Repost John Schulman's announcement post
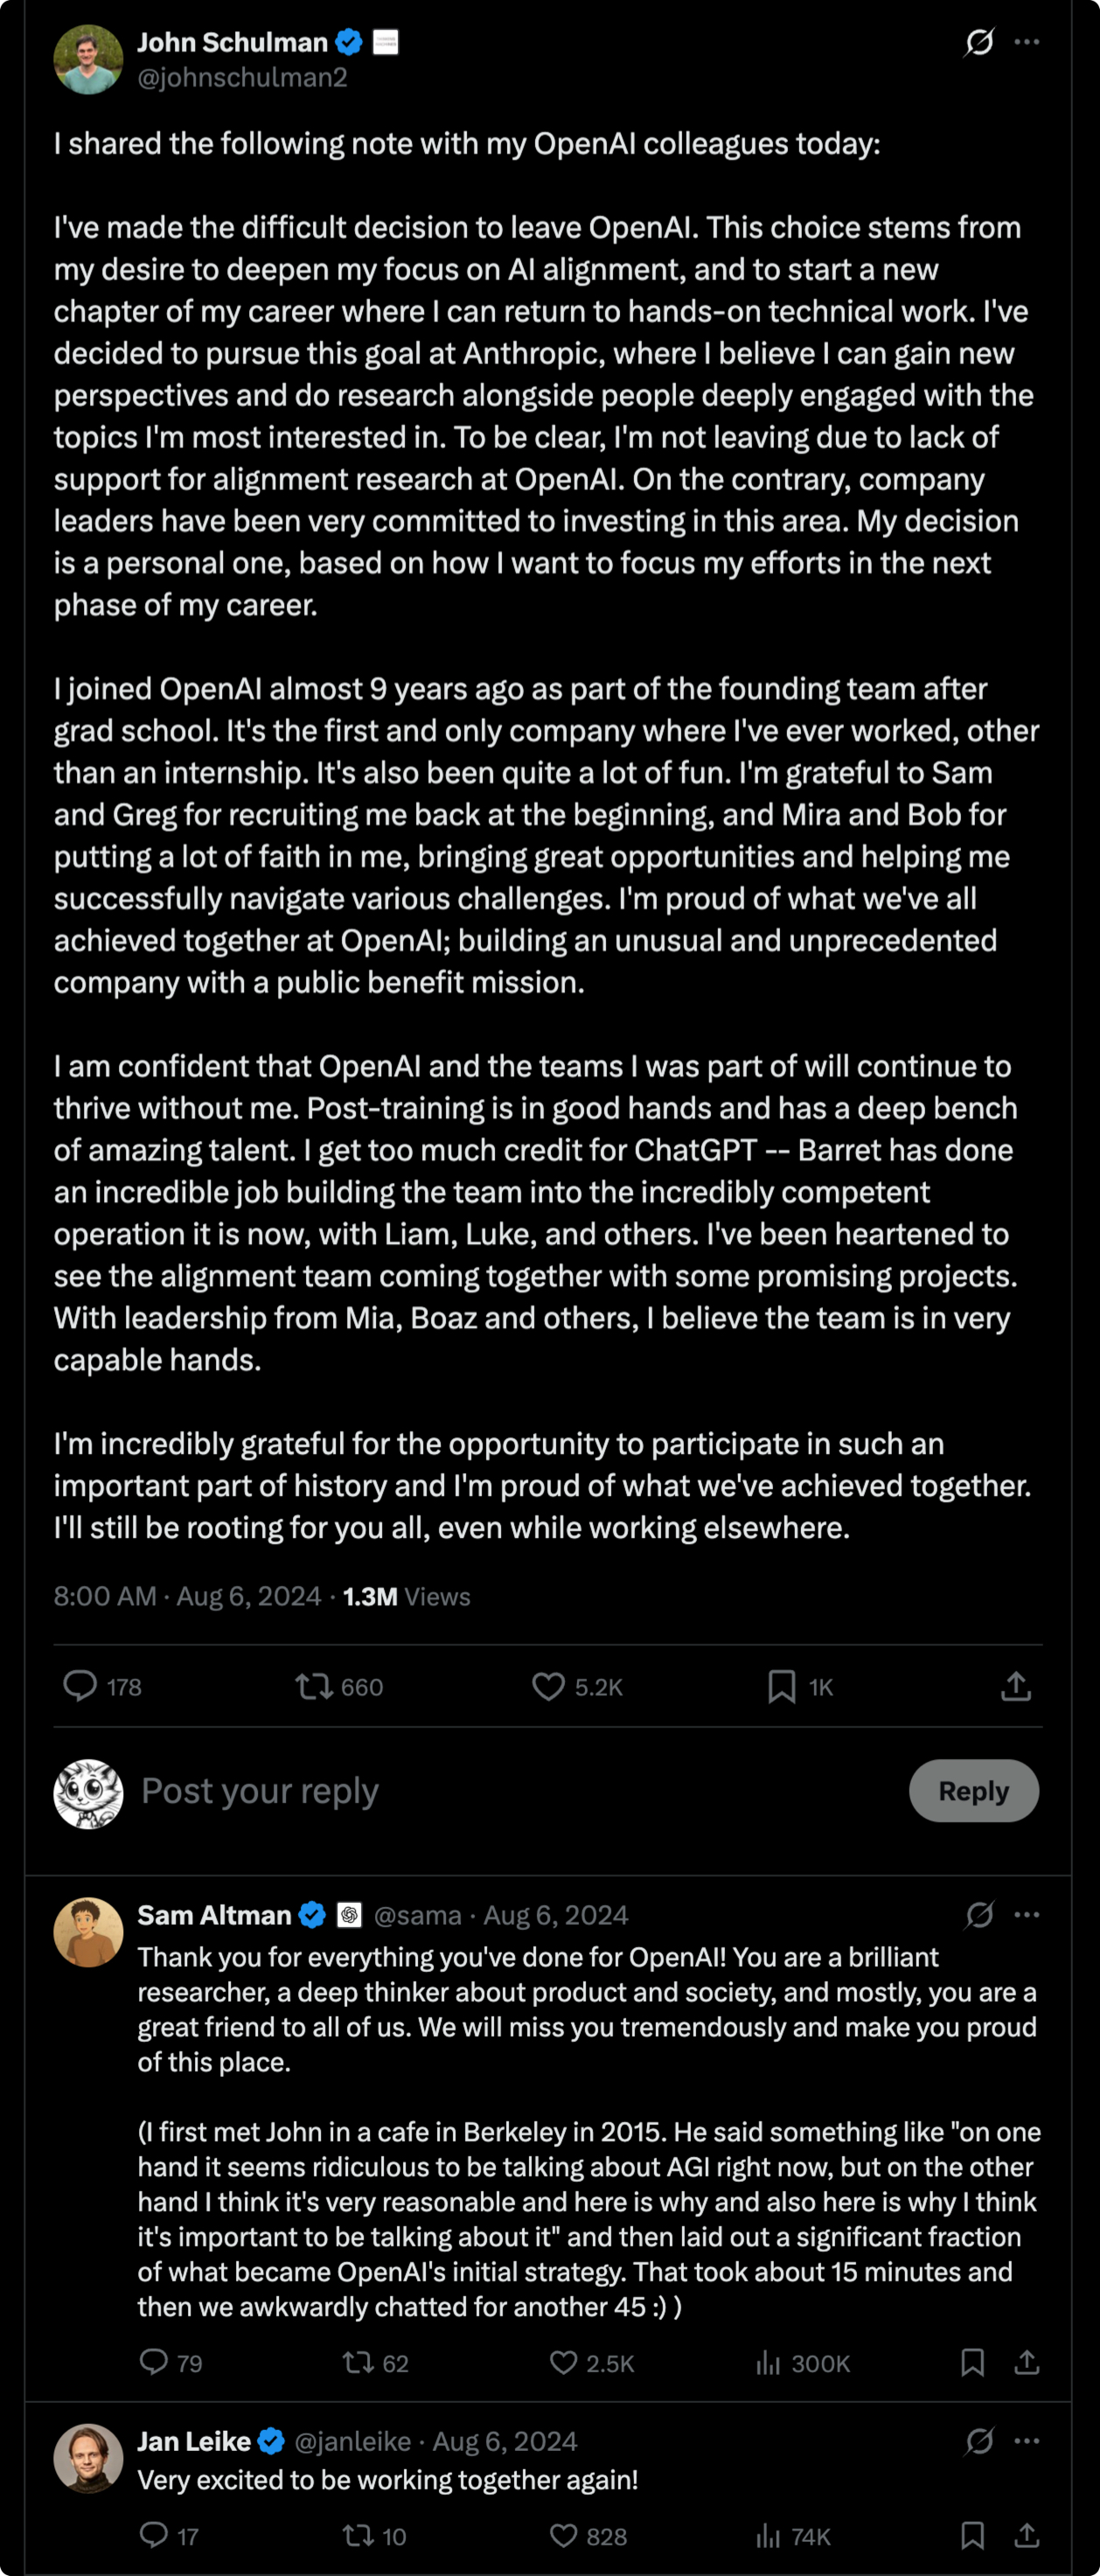Screen dimensions: 1100x2576 (x=314, y=1687)
